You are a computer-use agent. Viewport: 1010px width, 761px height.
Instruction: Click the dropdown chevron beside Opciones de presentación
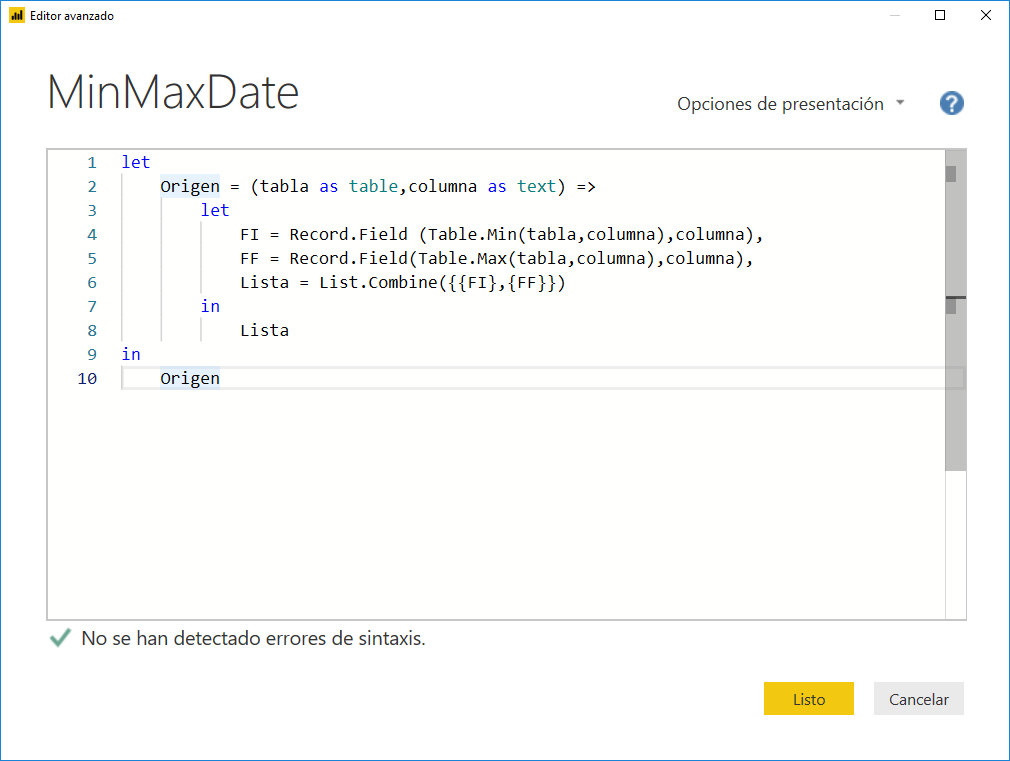[901, 103]
